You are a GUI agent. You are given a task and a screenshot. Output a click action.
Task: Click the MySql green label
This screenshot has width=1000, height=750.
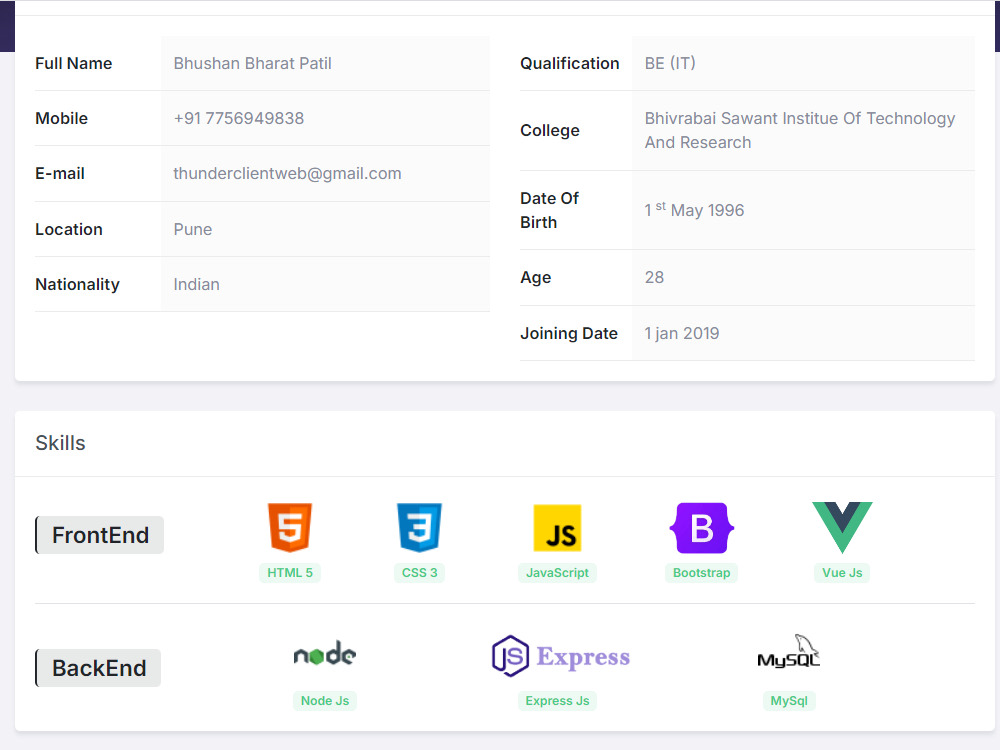coord(789,701)
